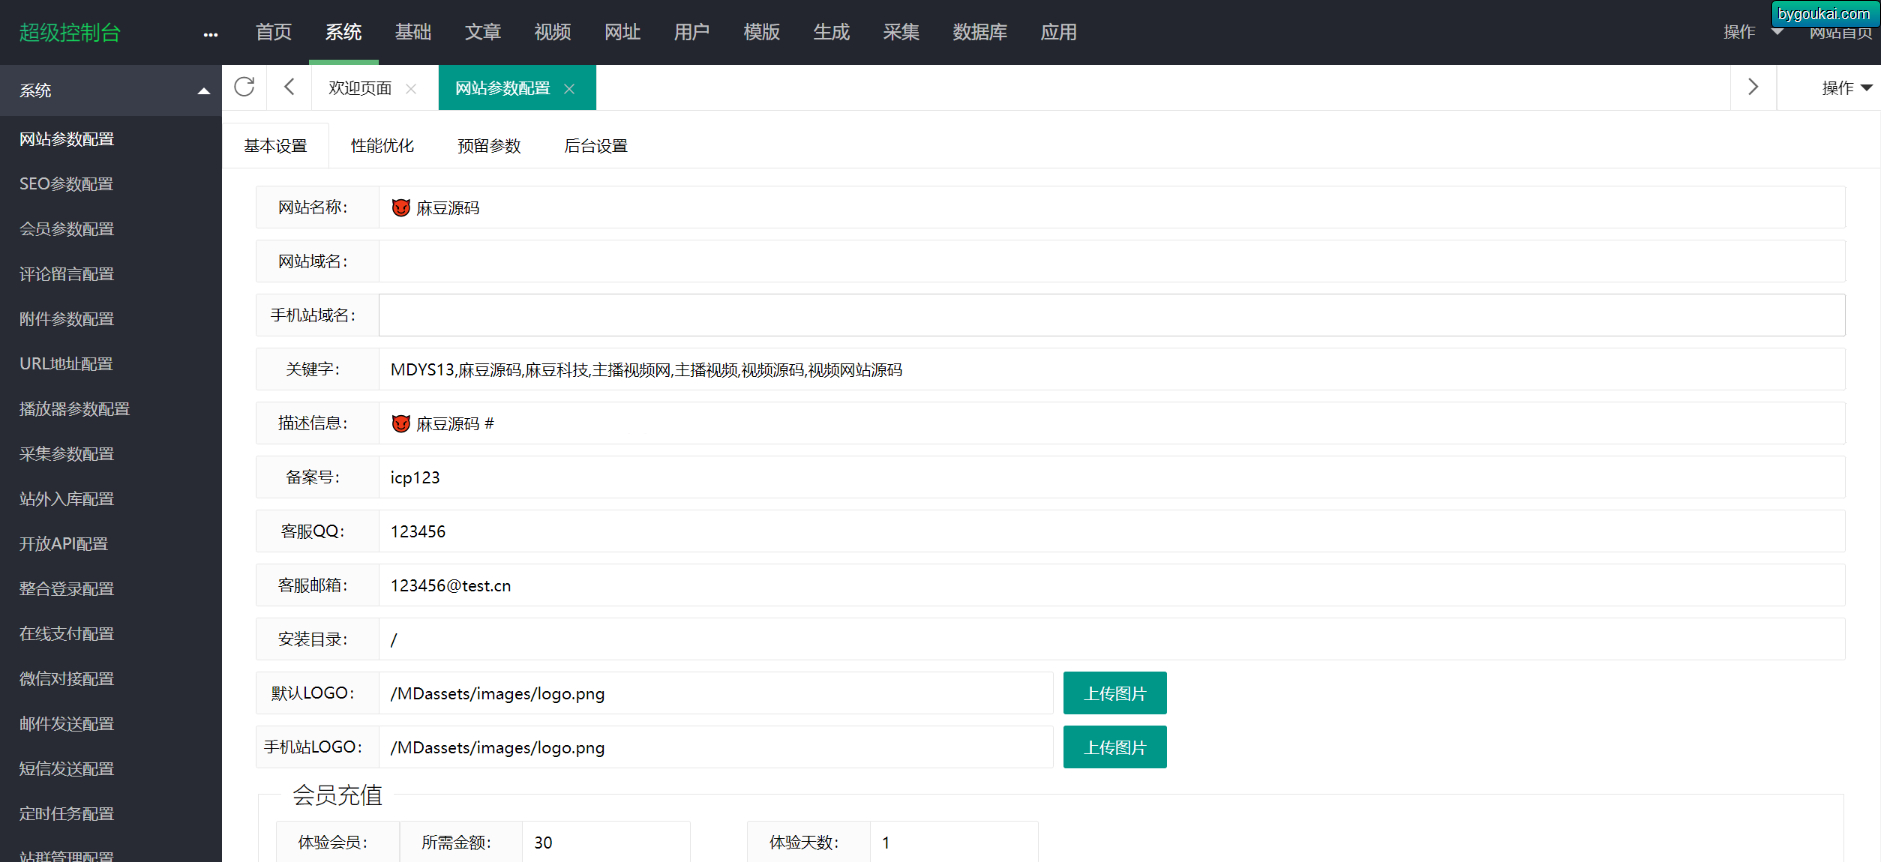Click the scroll tabs right arrow
The height and width of the screenshot is (862, 1881).
click(1752, 88)
